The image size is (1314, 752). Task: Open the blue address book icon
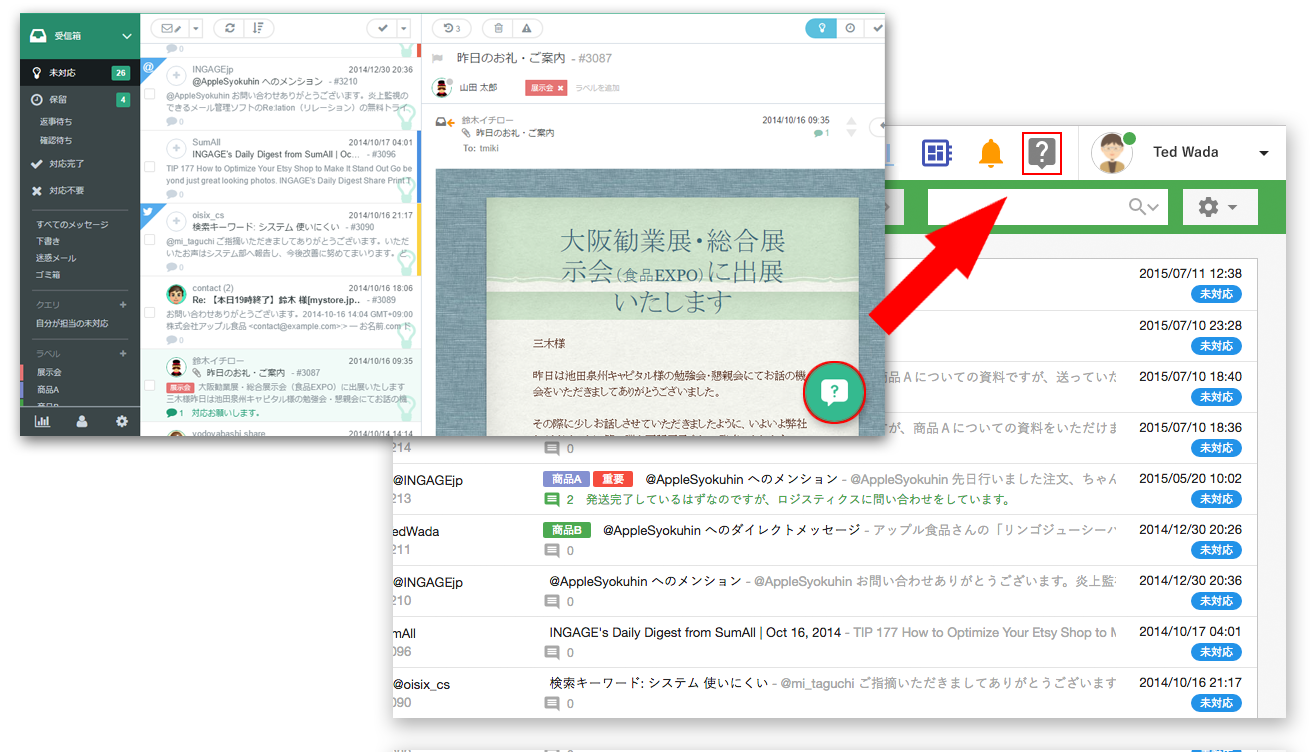coord(936,153)
